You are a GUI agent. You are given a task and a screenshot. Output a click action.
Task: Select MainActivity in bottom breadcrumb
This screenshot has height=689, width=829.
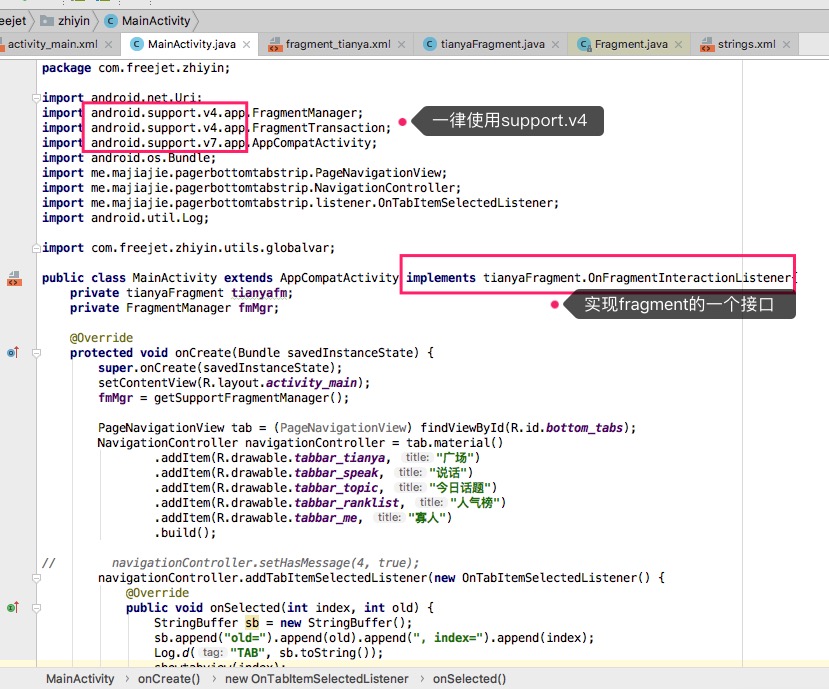[x=80, y=678]
